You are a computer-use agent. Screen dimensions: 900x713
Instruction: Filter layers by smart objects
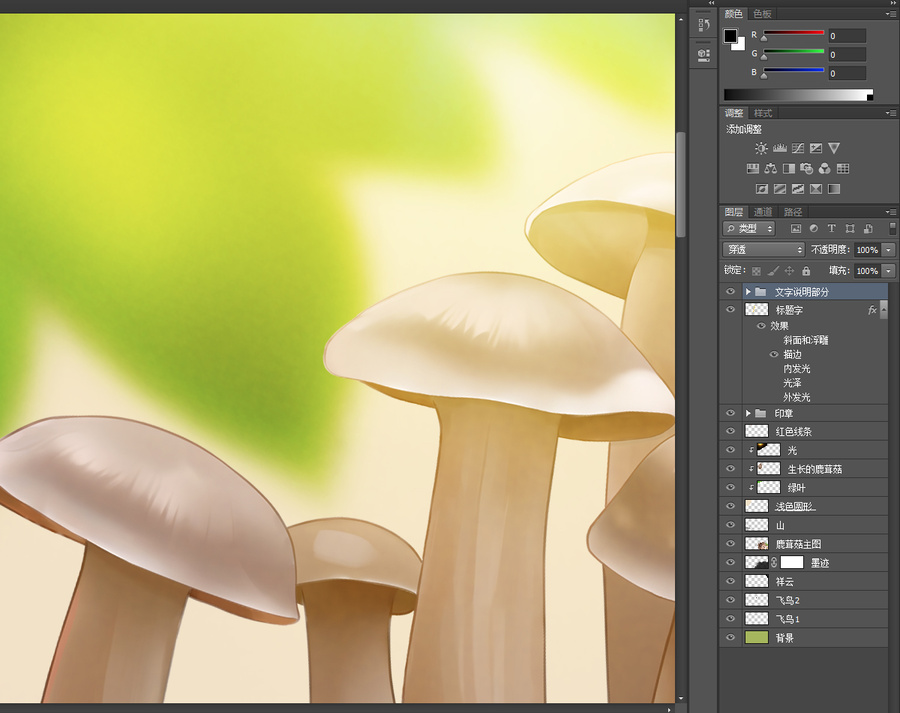pos(868,228)
